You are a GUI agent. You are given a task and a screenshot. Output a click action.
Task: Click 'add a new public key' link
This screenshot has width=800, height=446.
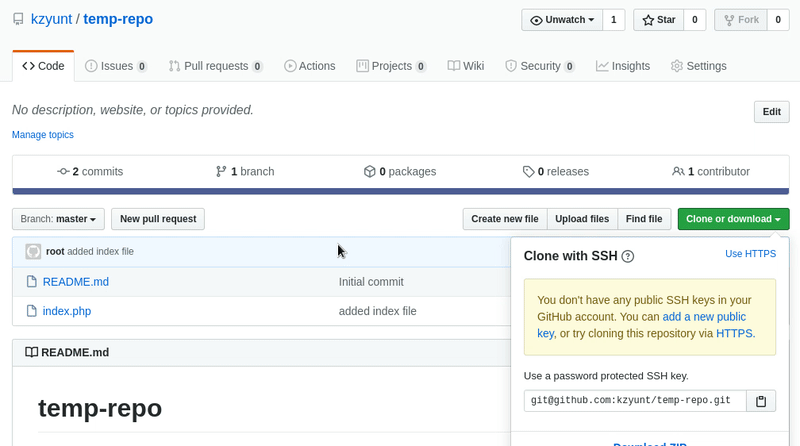point(641,325)
